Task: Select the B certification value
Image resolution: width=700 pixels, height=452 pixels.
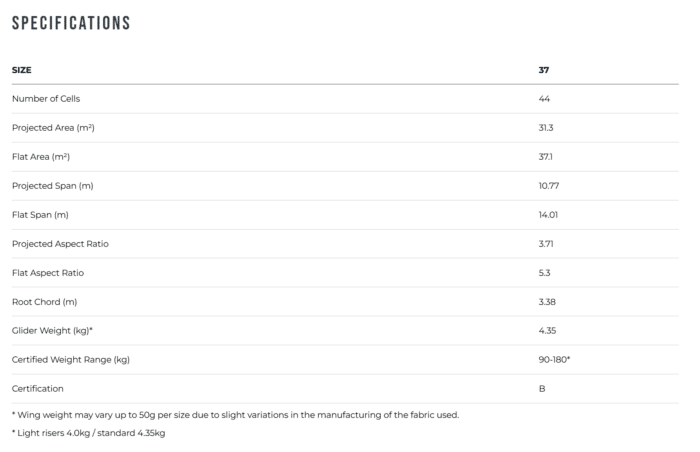Action: (x=542, y=388)
